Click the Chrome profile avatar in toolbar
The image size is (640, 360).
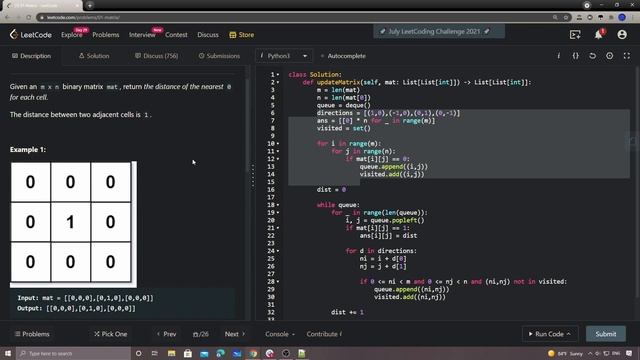coord(622,18)
